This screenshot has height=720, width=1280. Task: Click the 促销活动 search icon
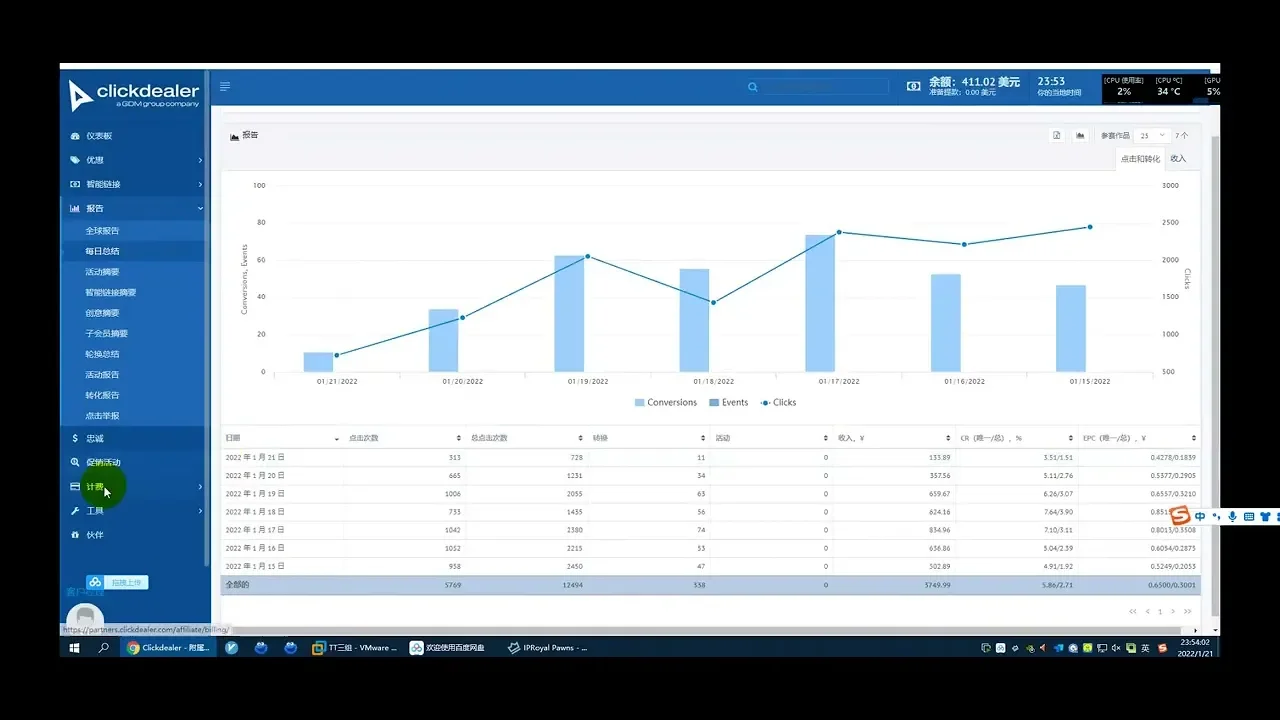coord(75,462)
